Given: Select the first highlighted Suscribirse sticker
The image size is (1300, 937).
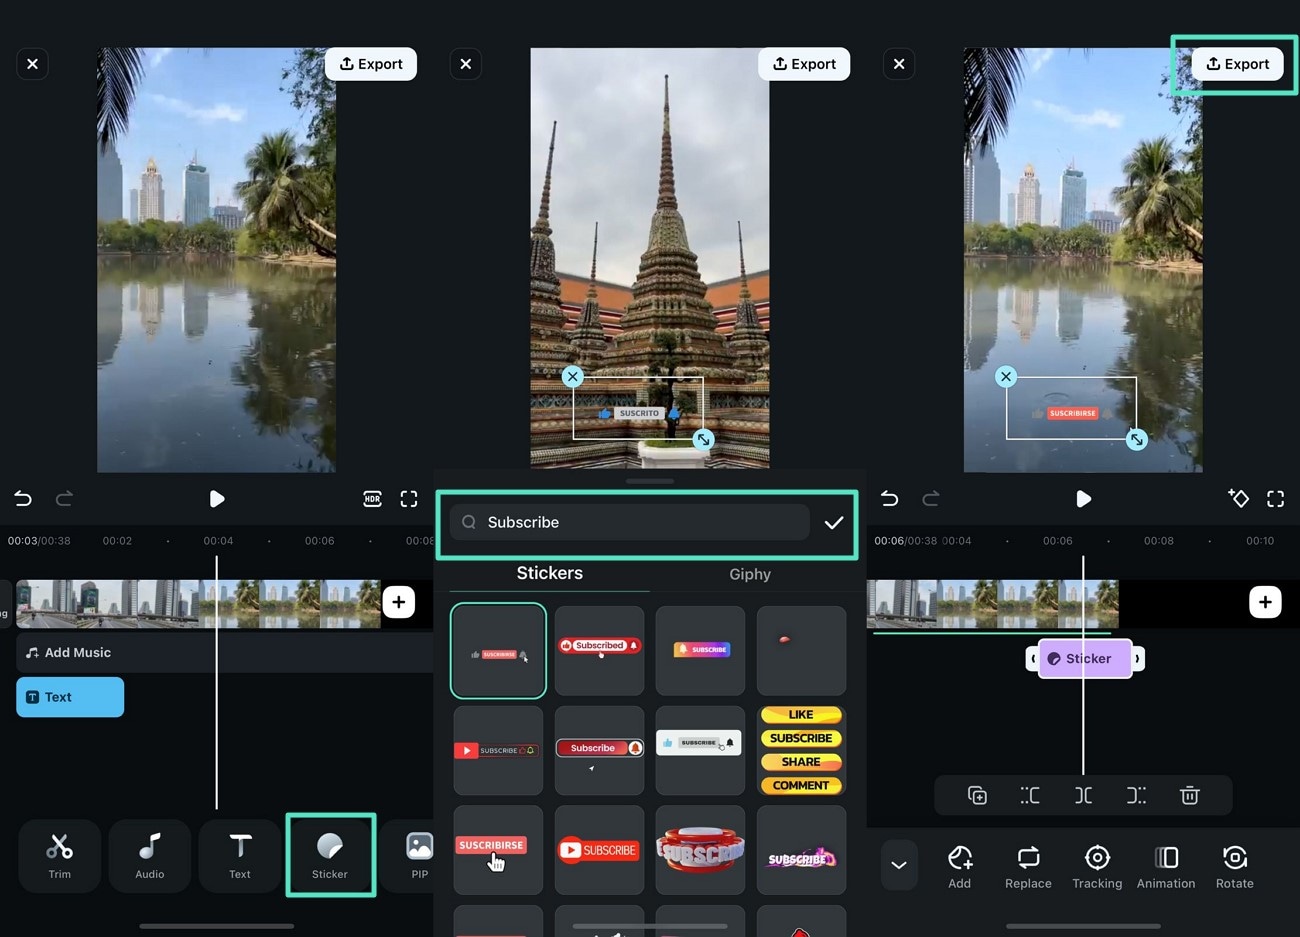Looking at the screenshot, I should pyautogui.click(x=498, y=650).
